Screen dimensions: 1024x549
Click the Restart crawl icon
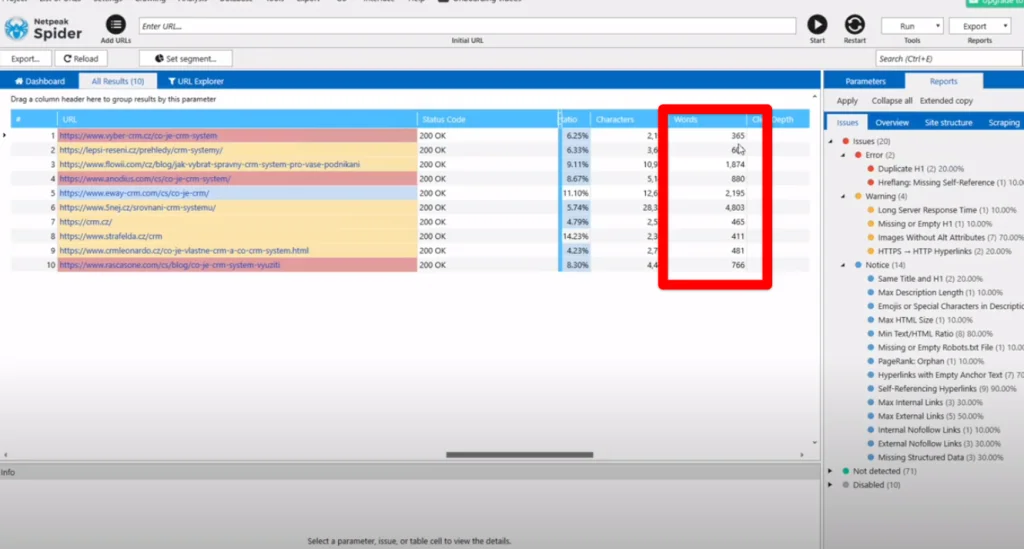pyautogui.click(x=854, y=25)
